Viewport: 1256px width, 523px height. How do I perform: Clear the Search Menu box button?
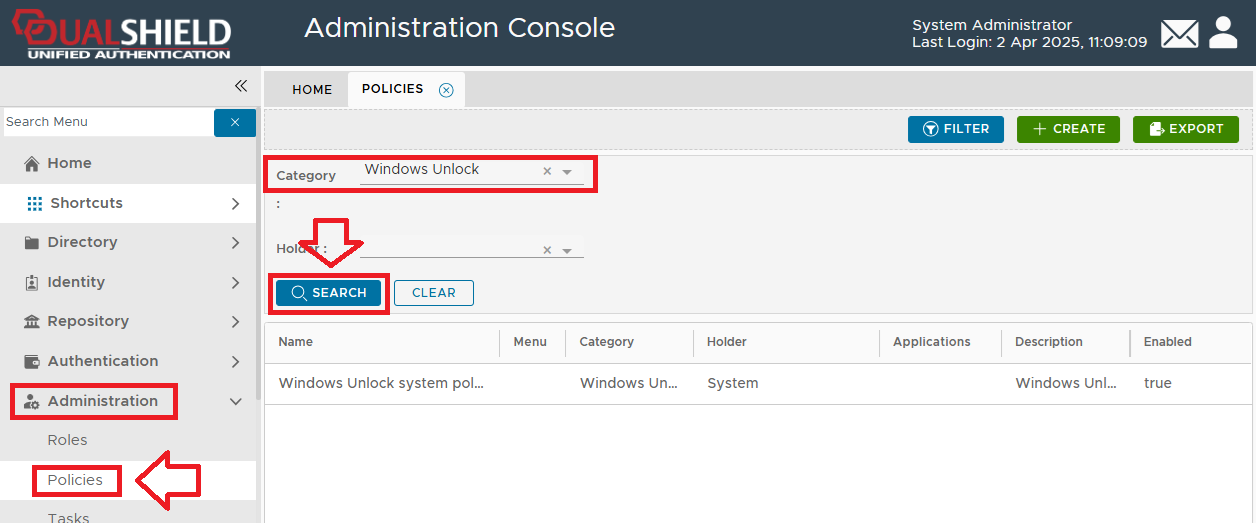[235, 122]
